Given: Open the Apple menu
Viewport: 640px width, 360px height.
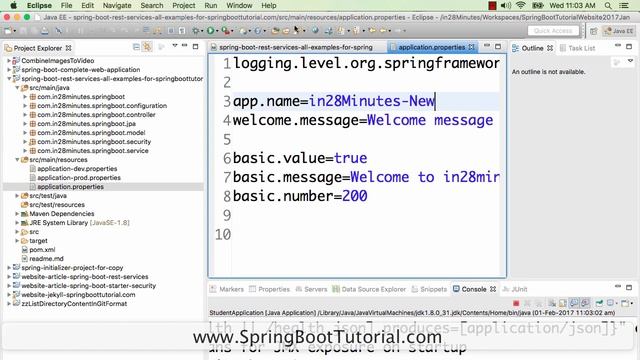Looking at the screenshot, I should pyautogui.click(x=13, y=6).
